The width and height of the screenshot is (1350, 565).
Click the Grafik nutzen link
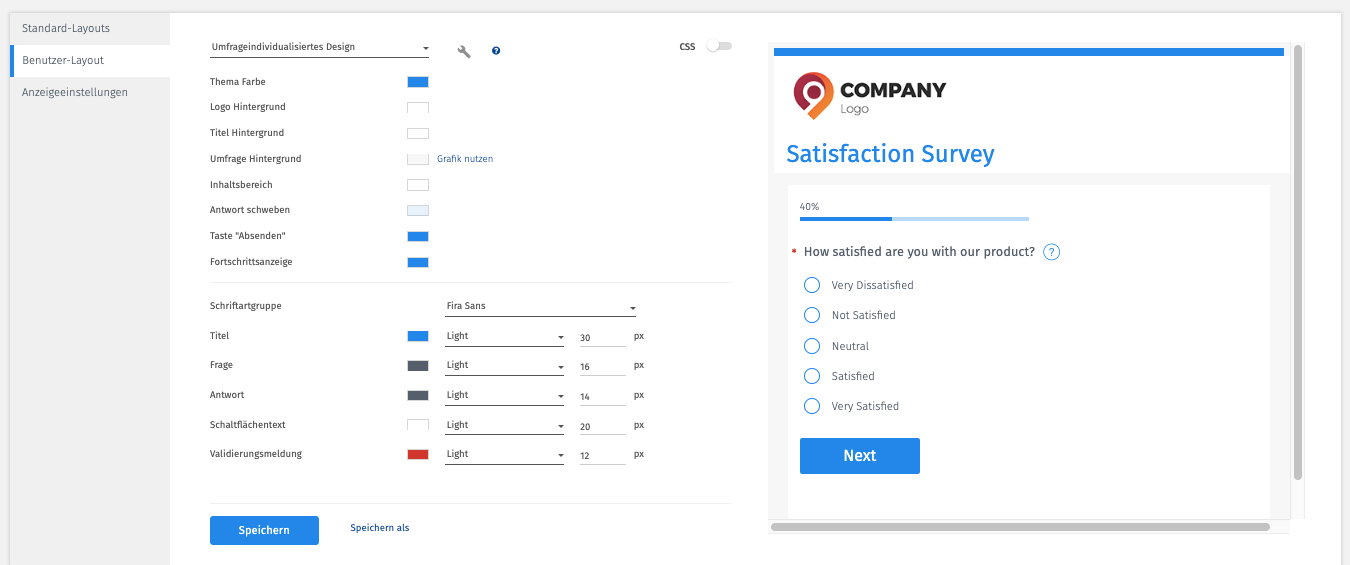[465, 159]
